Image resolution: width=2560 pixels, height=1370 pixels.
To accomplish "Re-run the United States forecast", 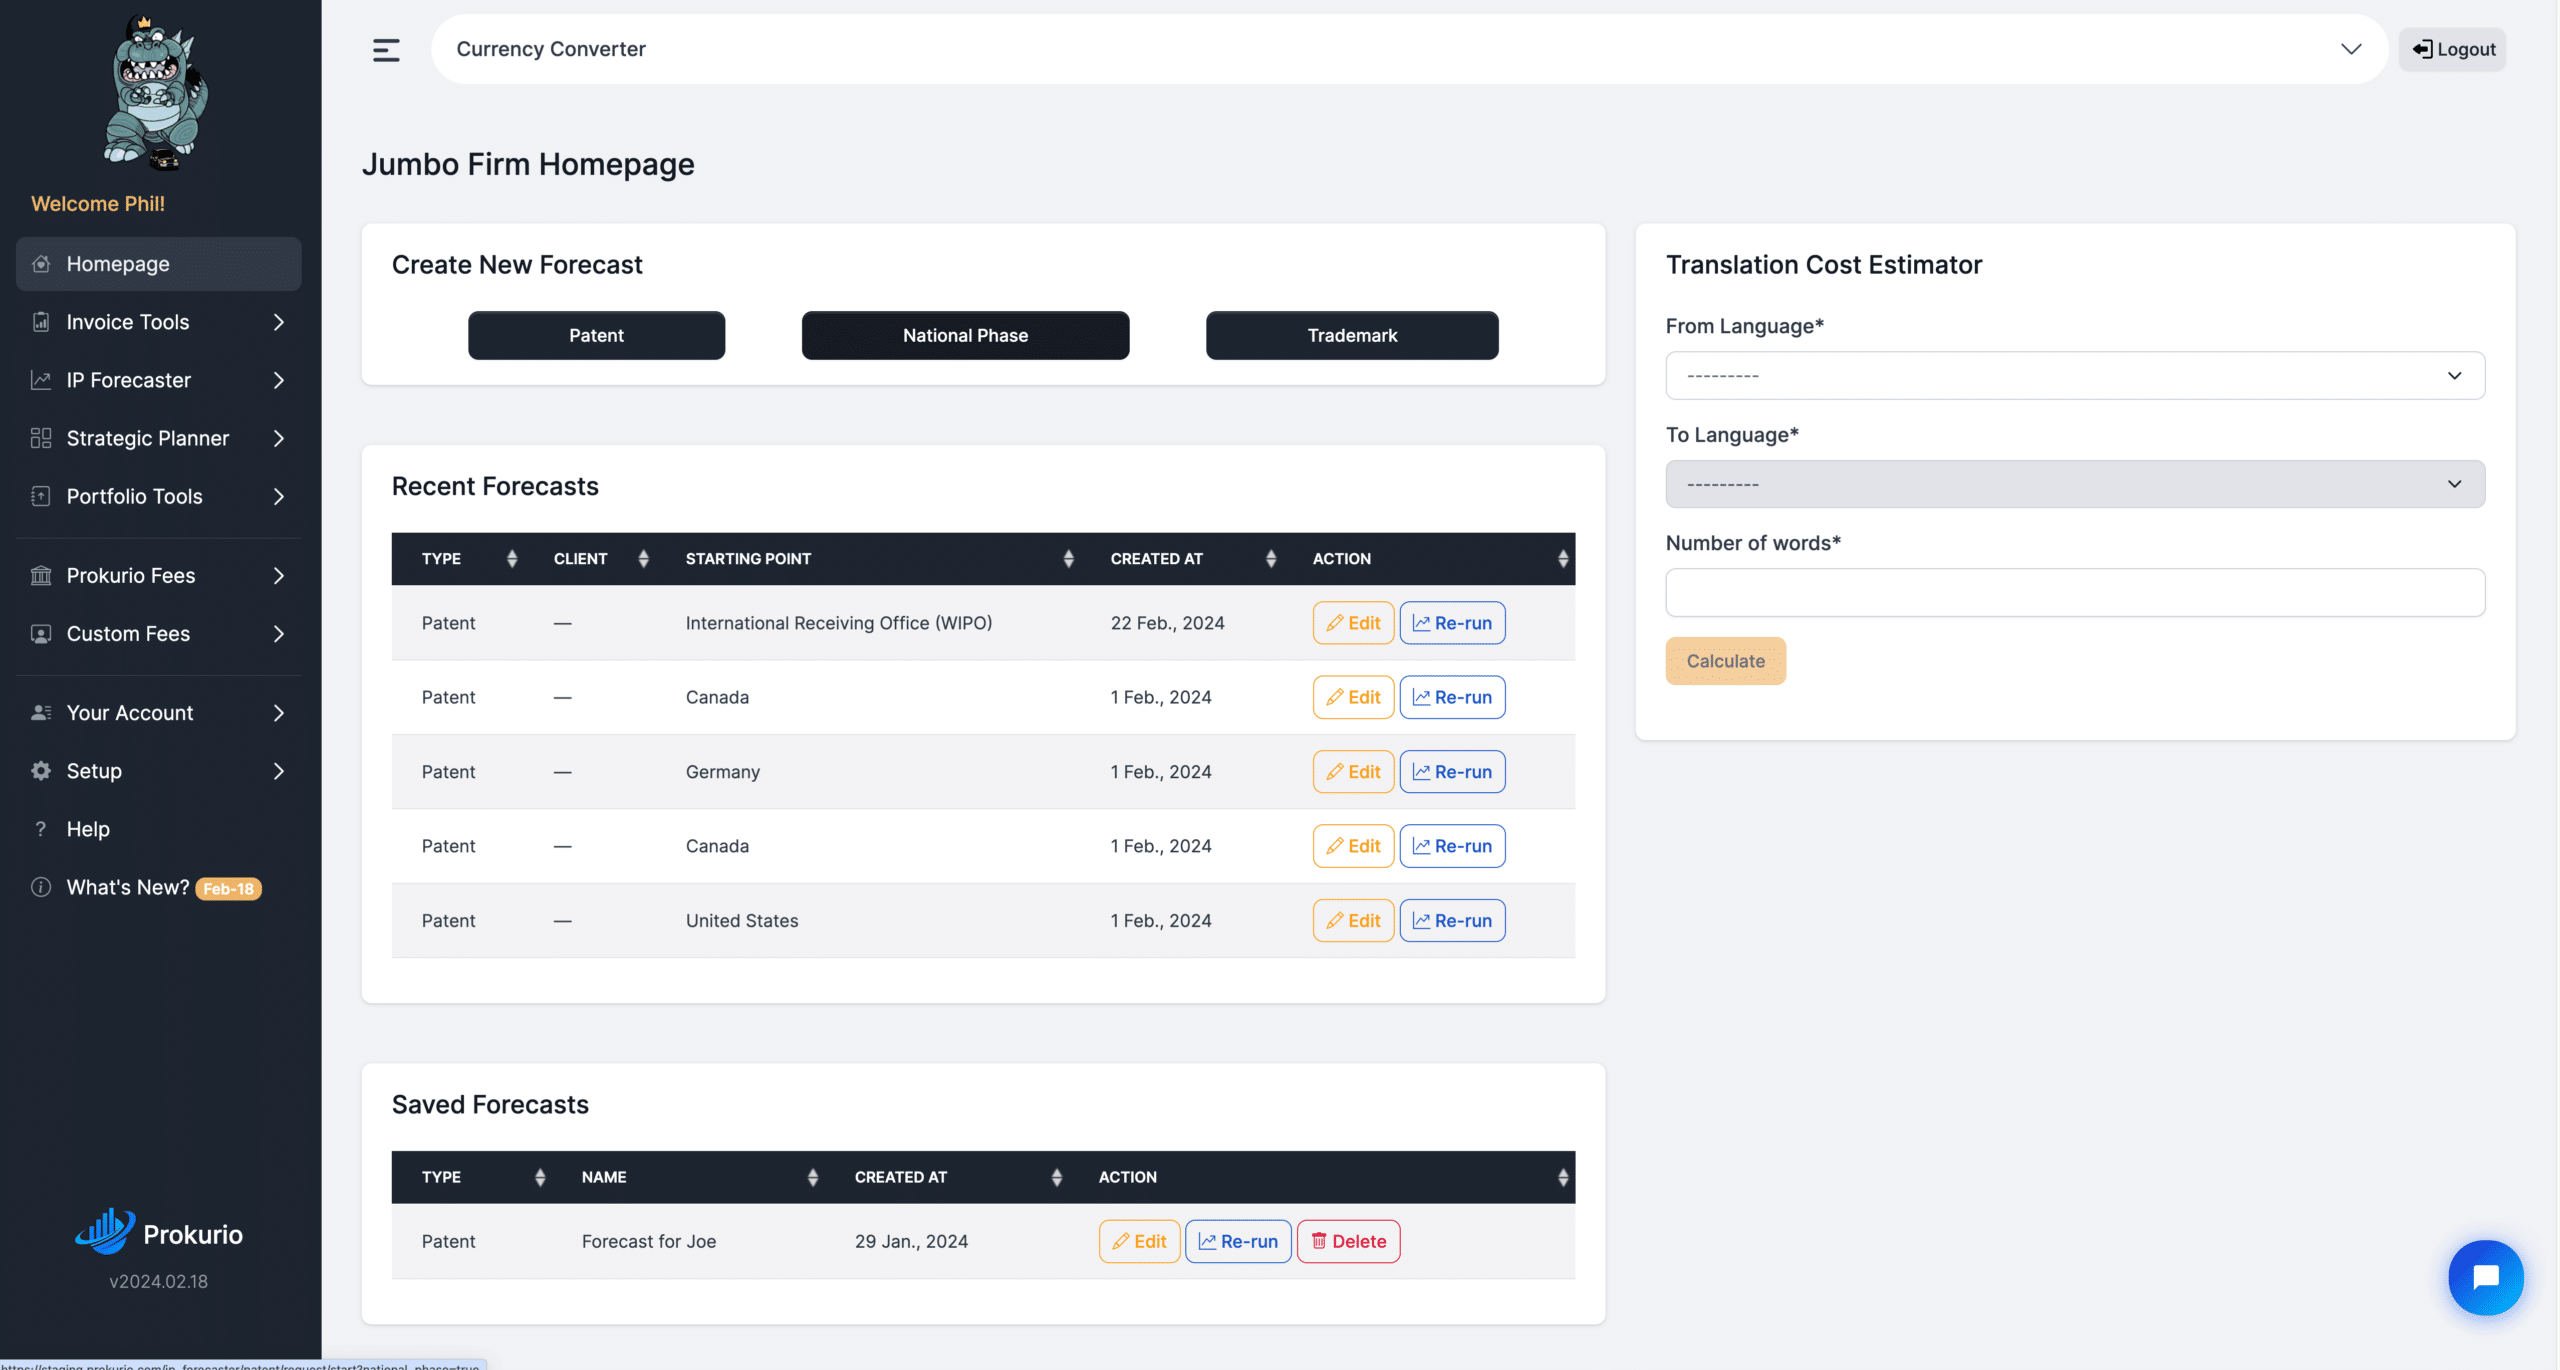I will 1452,921.
